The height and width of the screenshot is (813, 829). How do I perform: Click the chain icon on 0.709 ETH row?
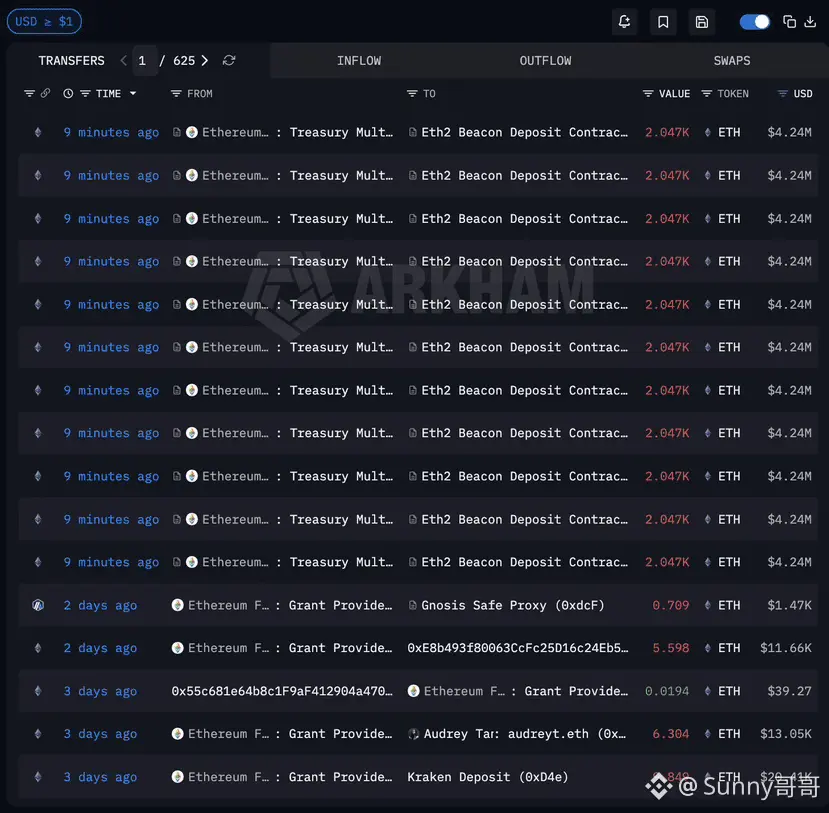(x=38, y=605)
